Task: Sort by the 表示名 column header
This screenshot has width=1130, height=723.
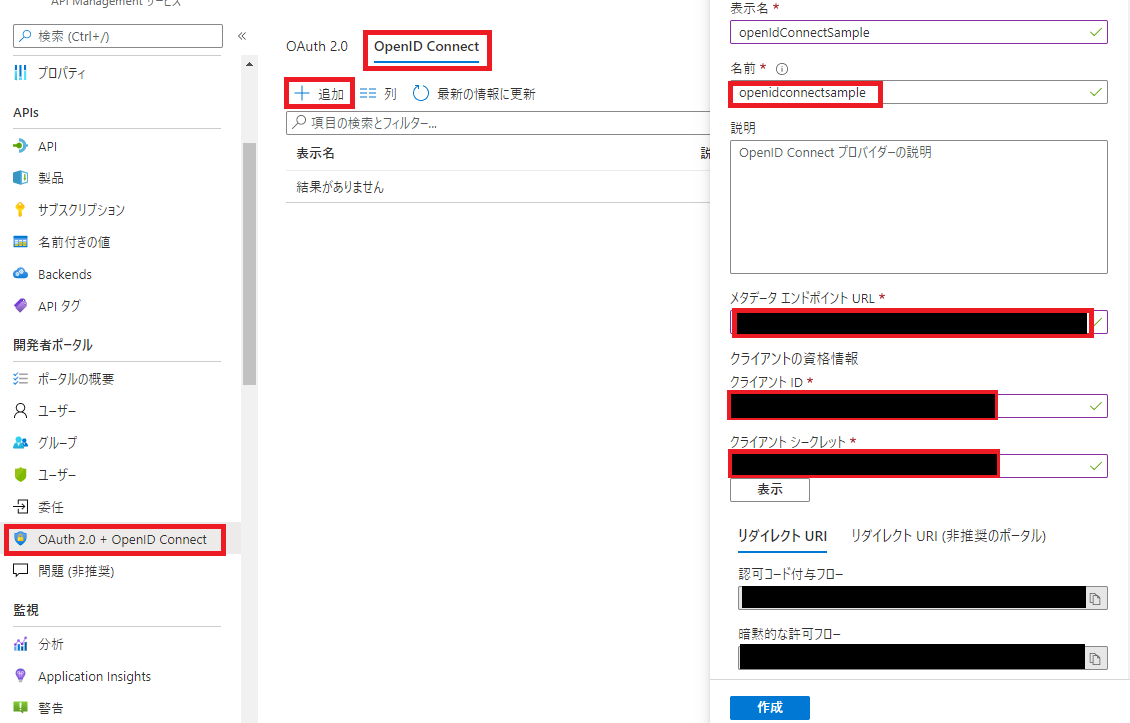Action: 315,153
